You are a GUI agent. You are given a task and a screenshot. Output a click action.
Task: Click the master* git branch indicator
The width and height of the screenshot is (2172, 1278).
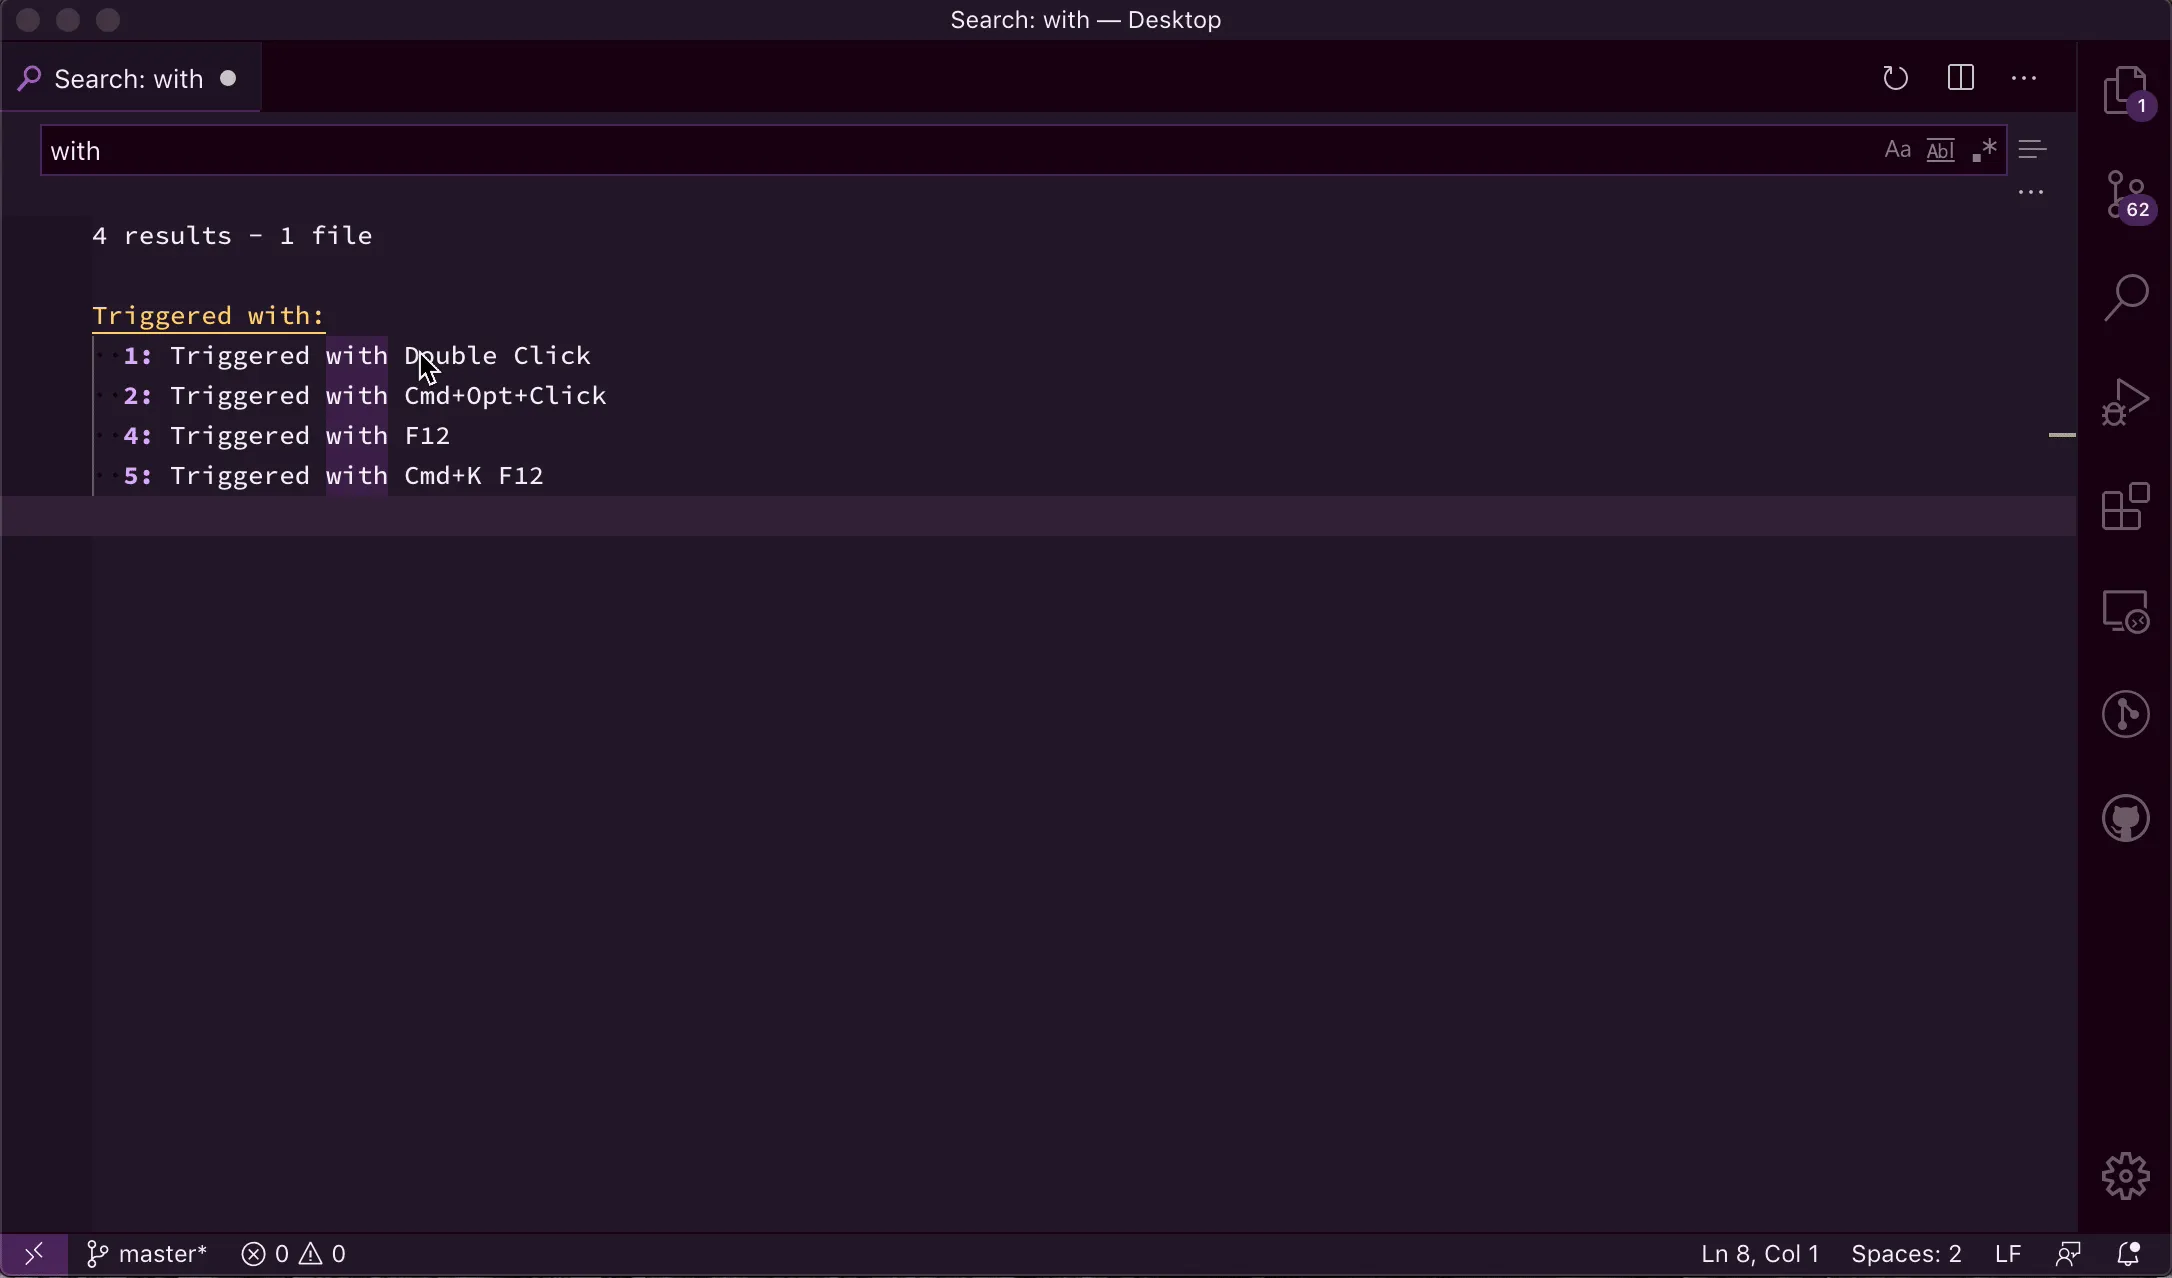pyautogui.click(x=147, y=1254)
